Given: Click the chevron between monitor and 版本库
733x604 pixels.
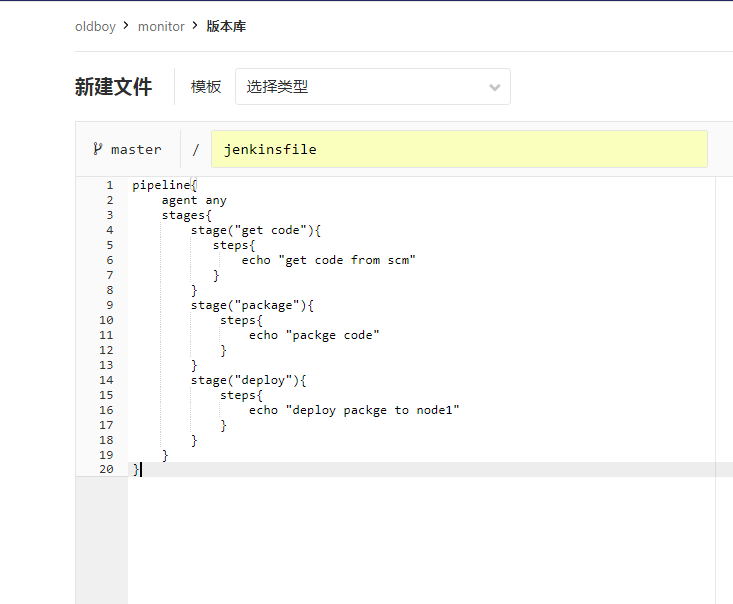Looking at the screenshot, I should (195, 26).
